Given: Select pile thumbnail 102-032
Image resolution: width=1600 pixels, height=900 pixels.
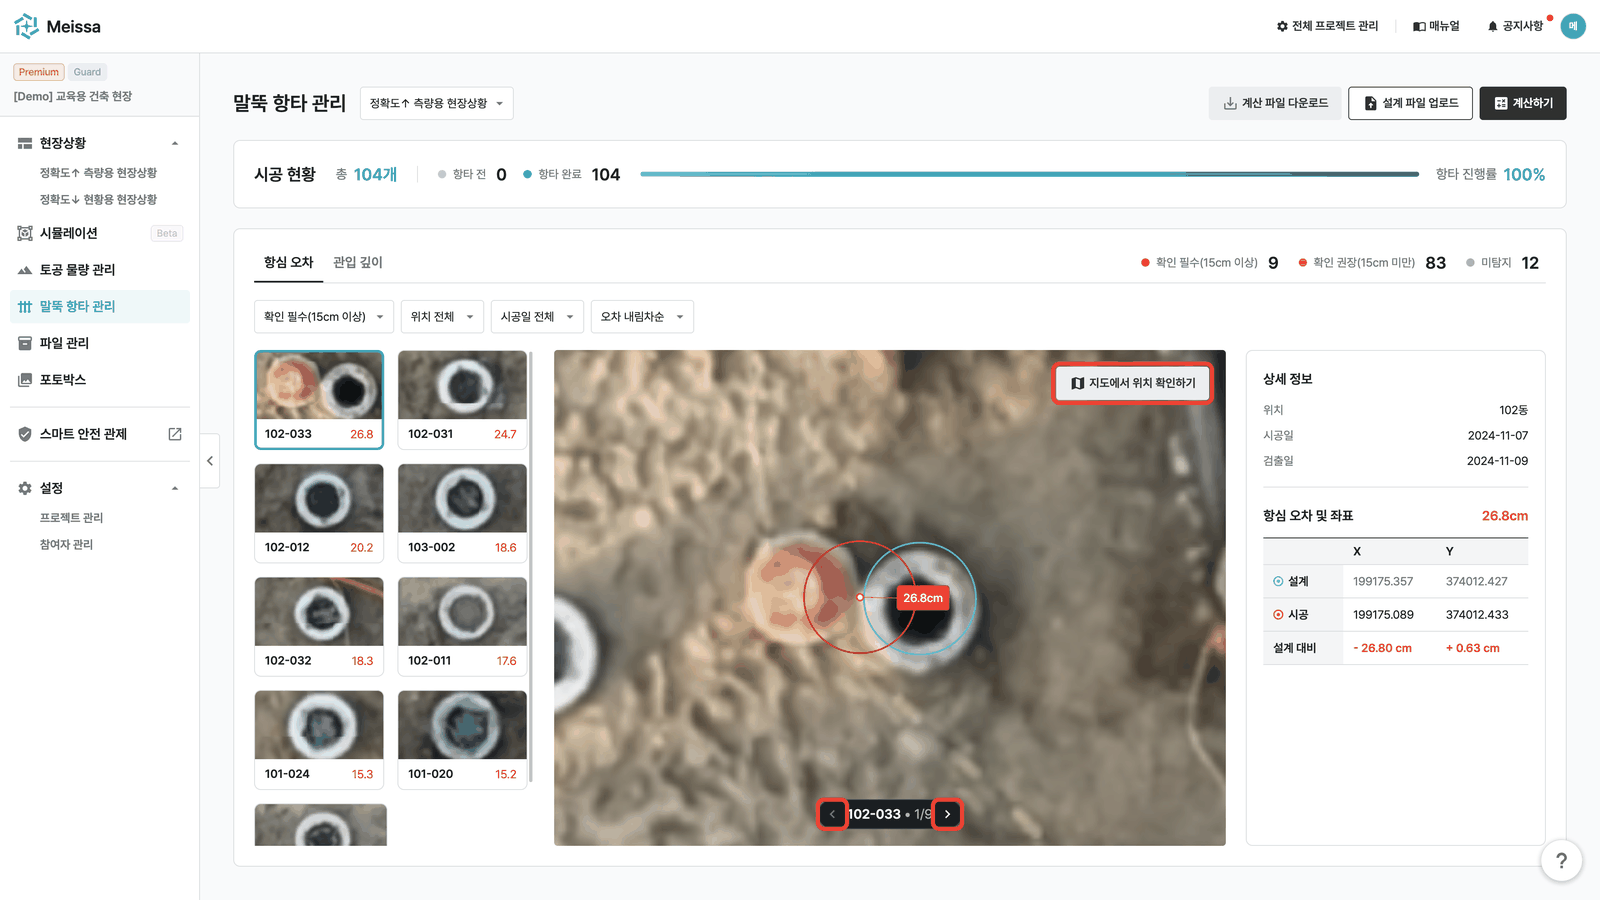Looking at the screenshot, I should pos(319,626).
